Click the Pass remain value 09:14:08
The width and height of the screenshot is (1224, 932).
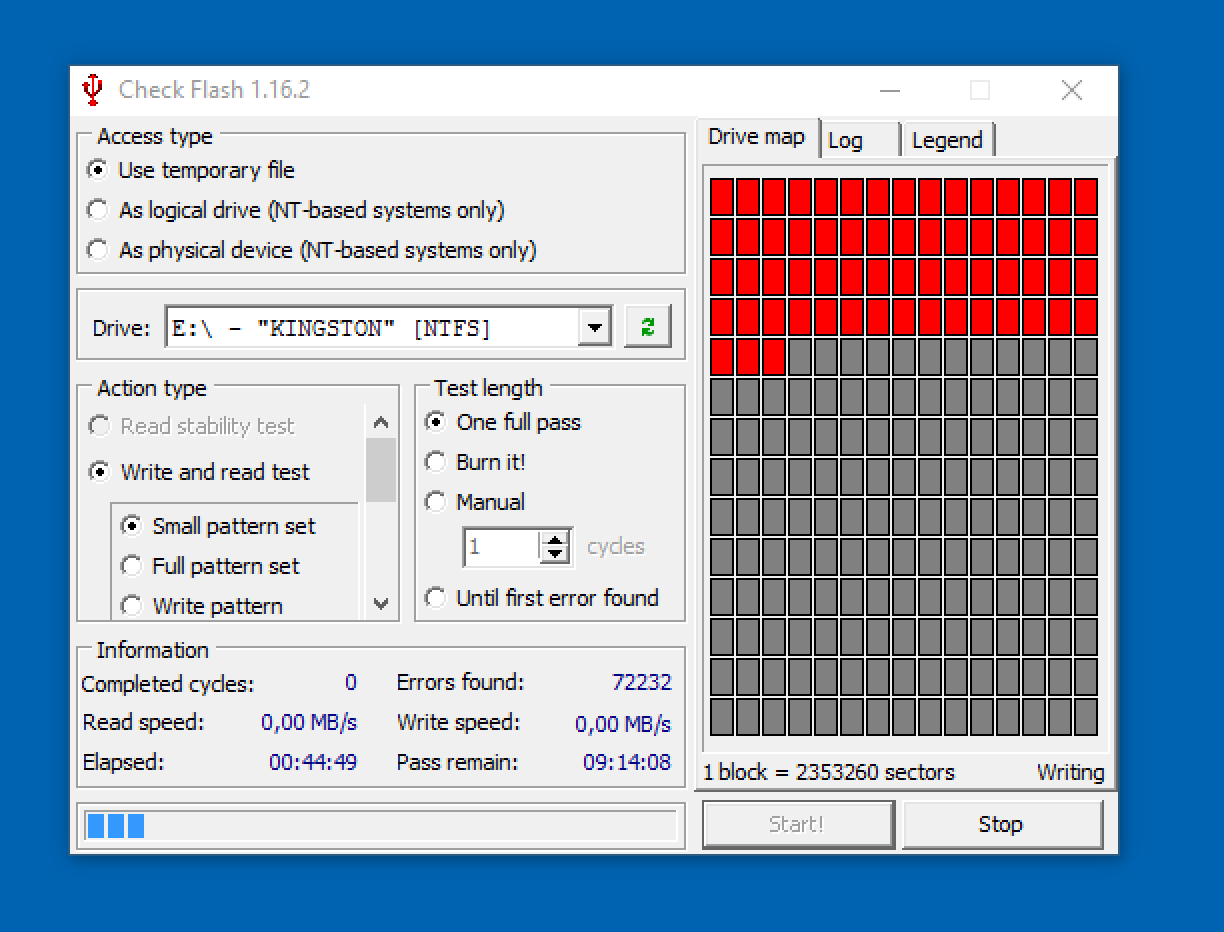pyautogui.click(x=627, y=763)
